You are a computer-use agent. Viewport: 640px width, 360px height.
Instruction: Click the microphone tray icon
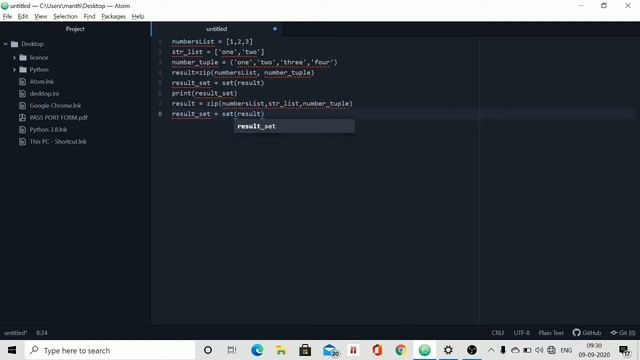coord(503,350)
